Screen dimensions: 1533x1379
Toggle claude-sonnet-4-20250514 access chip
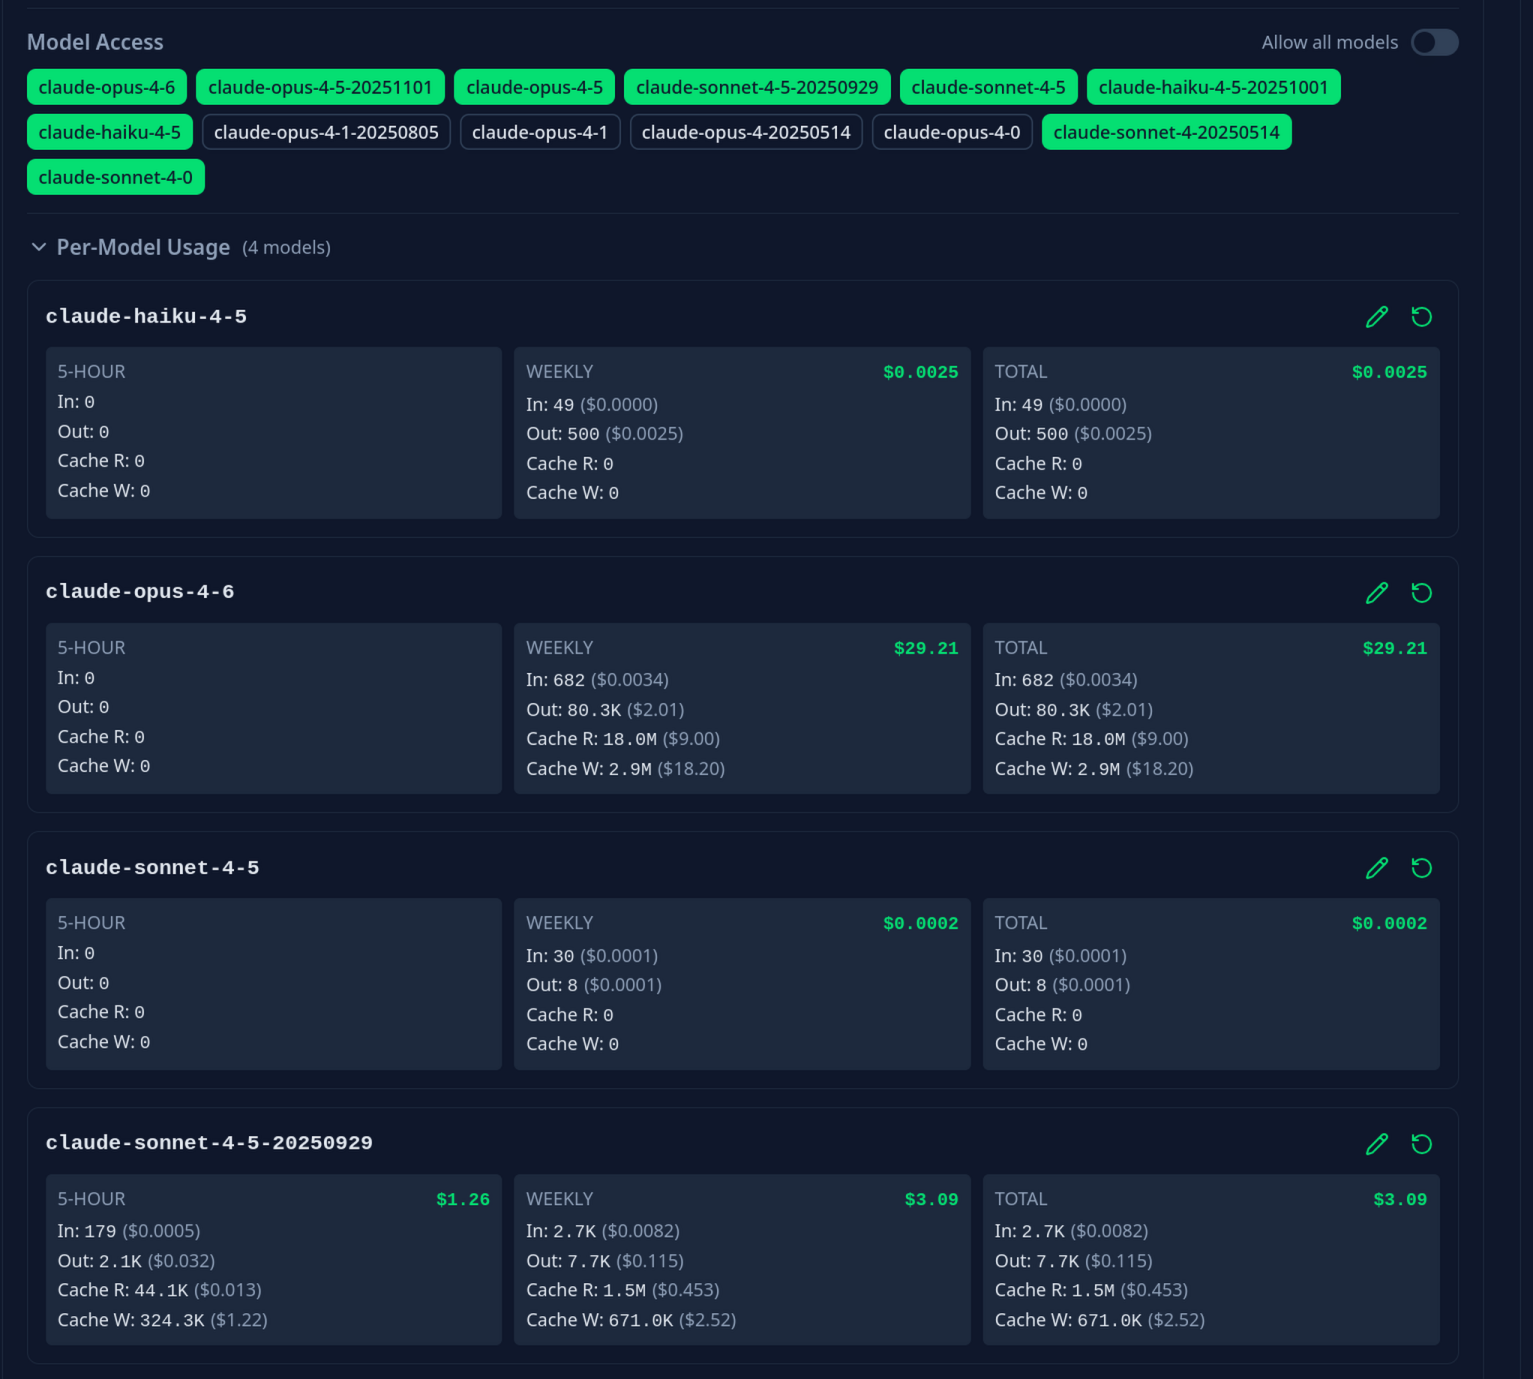(x=1166, y=132)
